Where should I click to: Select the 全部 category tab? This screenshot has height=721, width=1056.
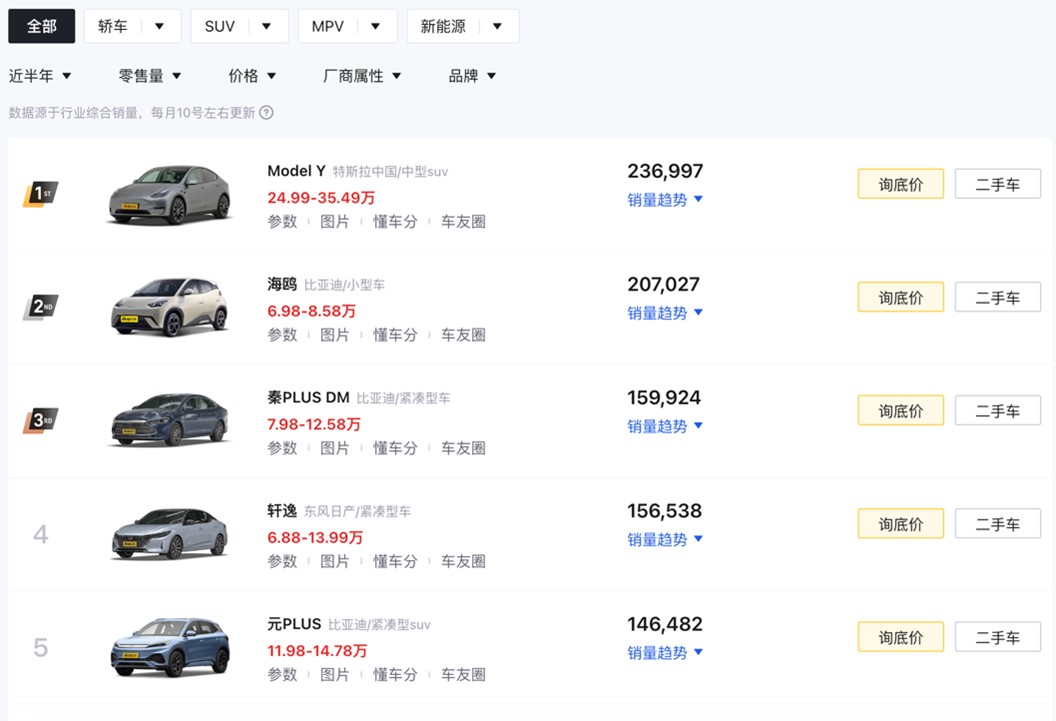pyautogui.click(x=41, y=26)
